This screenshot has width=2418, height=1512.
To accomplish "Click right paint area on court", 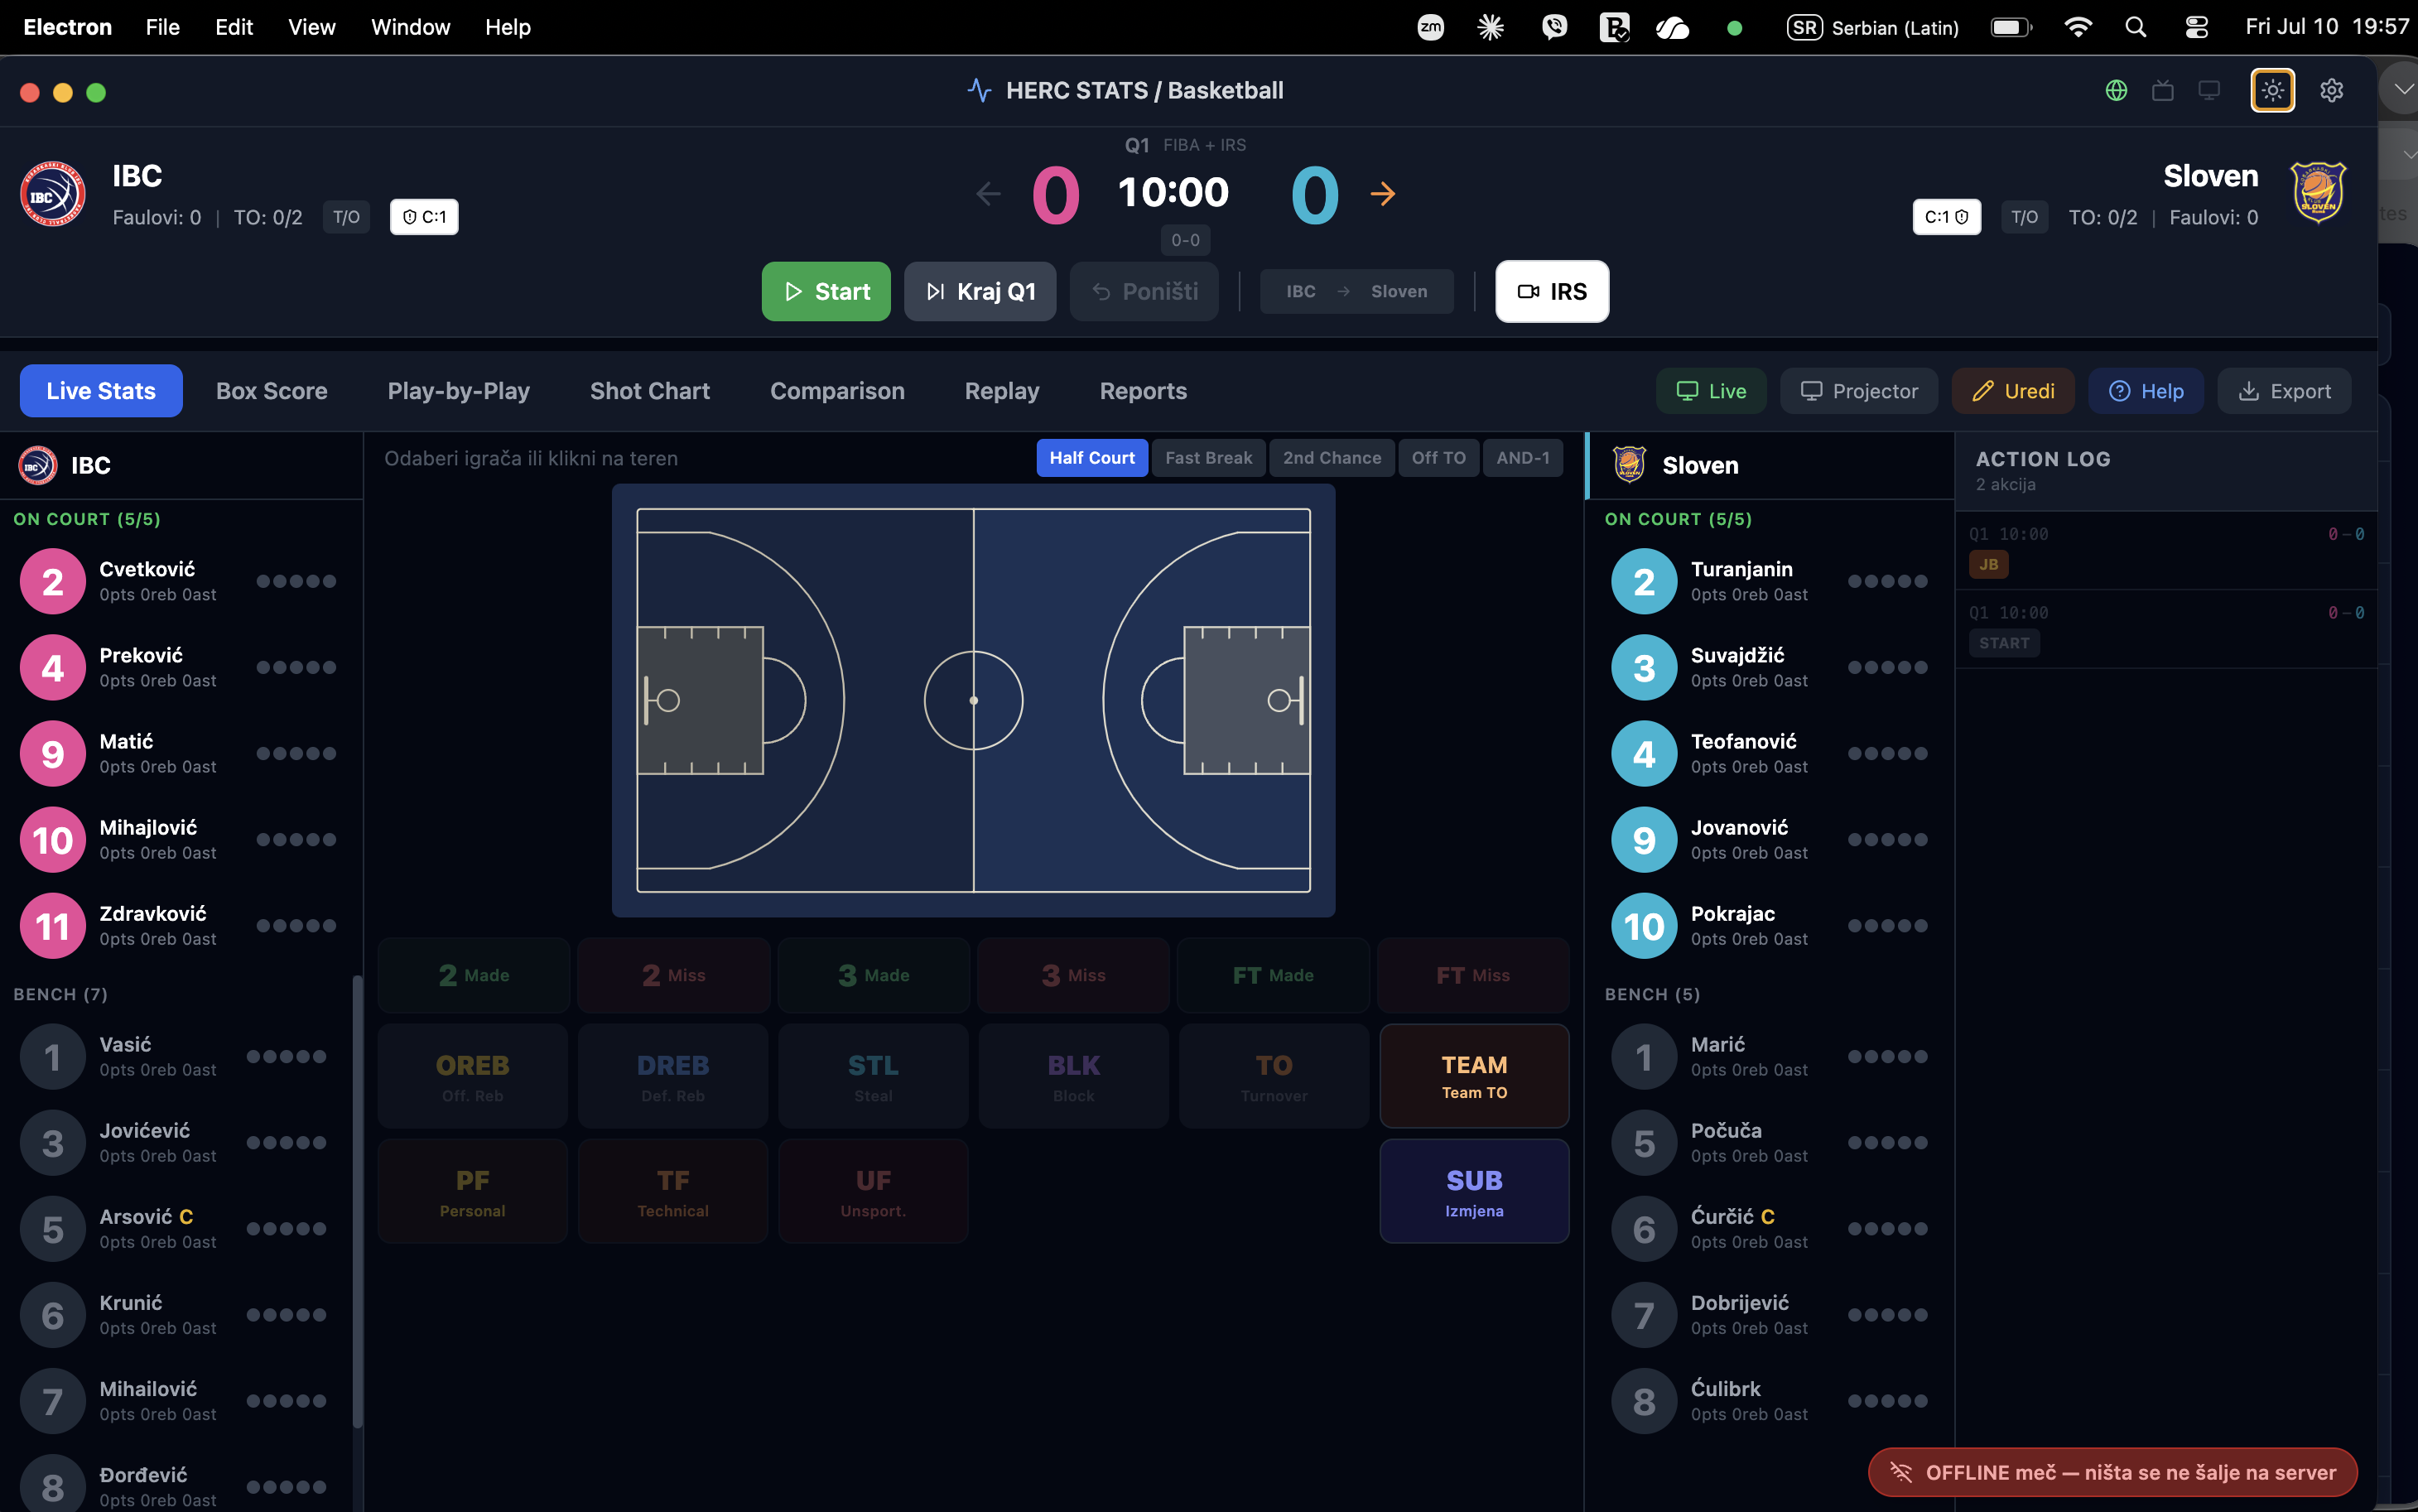I will pyautogui.click(x=1247, y=700).
